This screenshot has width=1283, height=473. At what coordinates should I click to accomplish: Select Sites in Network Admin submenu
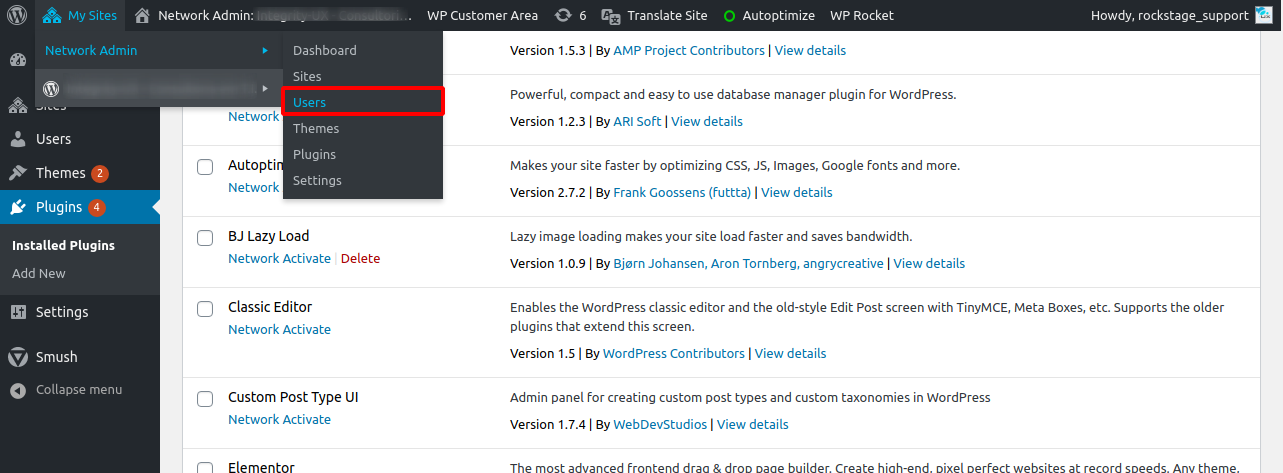tap(307, 76)
